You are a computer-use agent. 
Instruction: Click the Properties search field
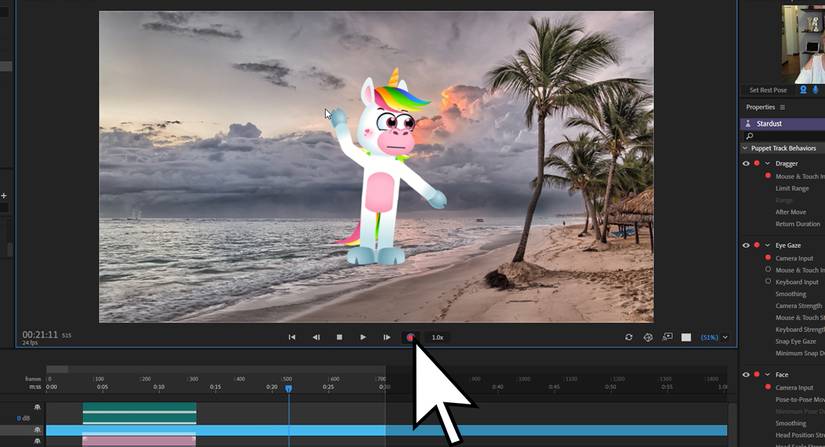point(782,136)
